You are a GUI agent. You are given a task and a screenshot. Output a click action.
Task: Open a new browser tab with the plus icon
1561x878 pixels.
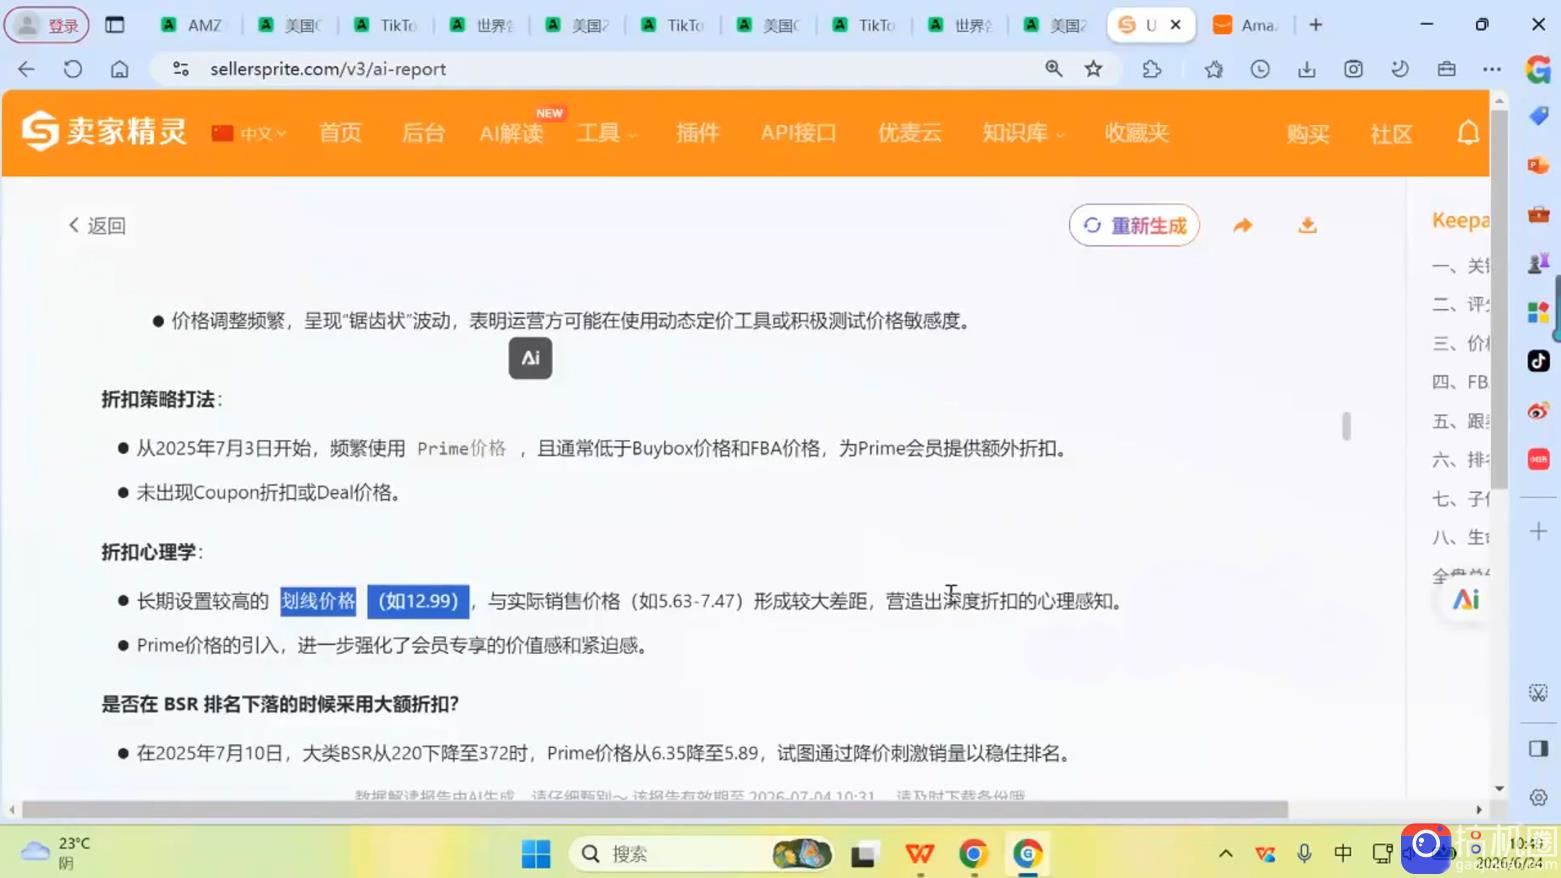pos(1316,25)
